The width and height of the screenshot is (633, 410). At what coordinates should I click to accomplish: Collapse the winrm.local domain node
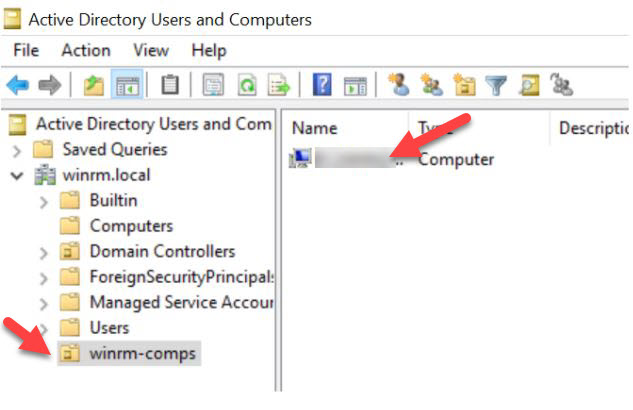[x=17, y=176]
